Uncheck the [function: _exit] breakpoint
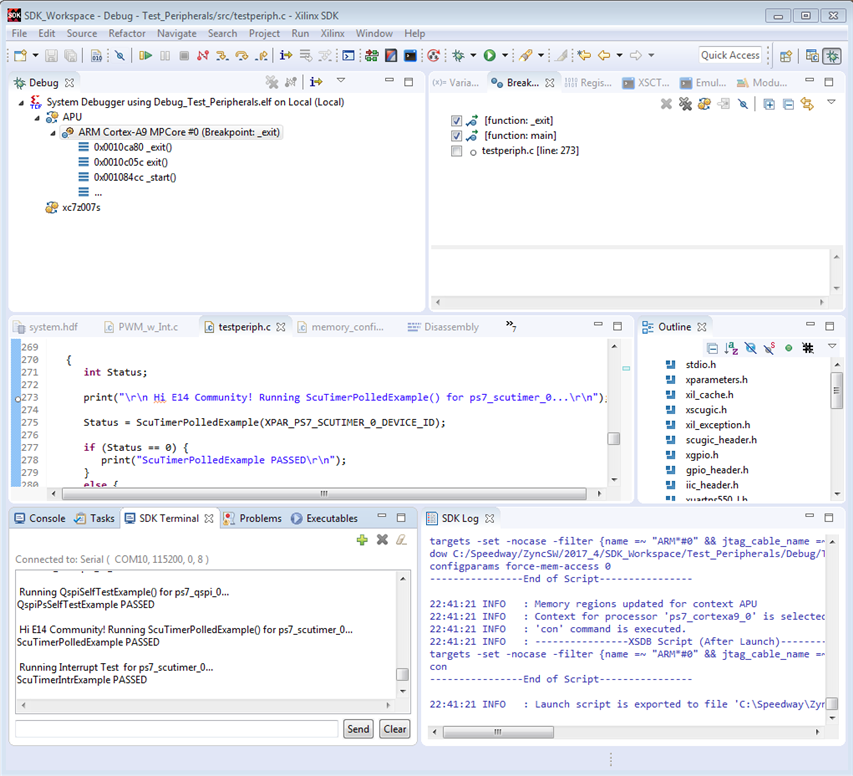The width and height of the screenshot is (853, 776). tap(456, 121)
